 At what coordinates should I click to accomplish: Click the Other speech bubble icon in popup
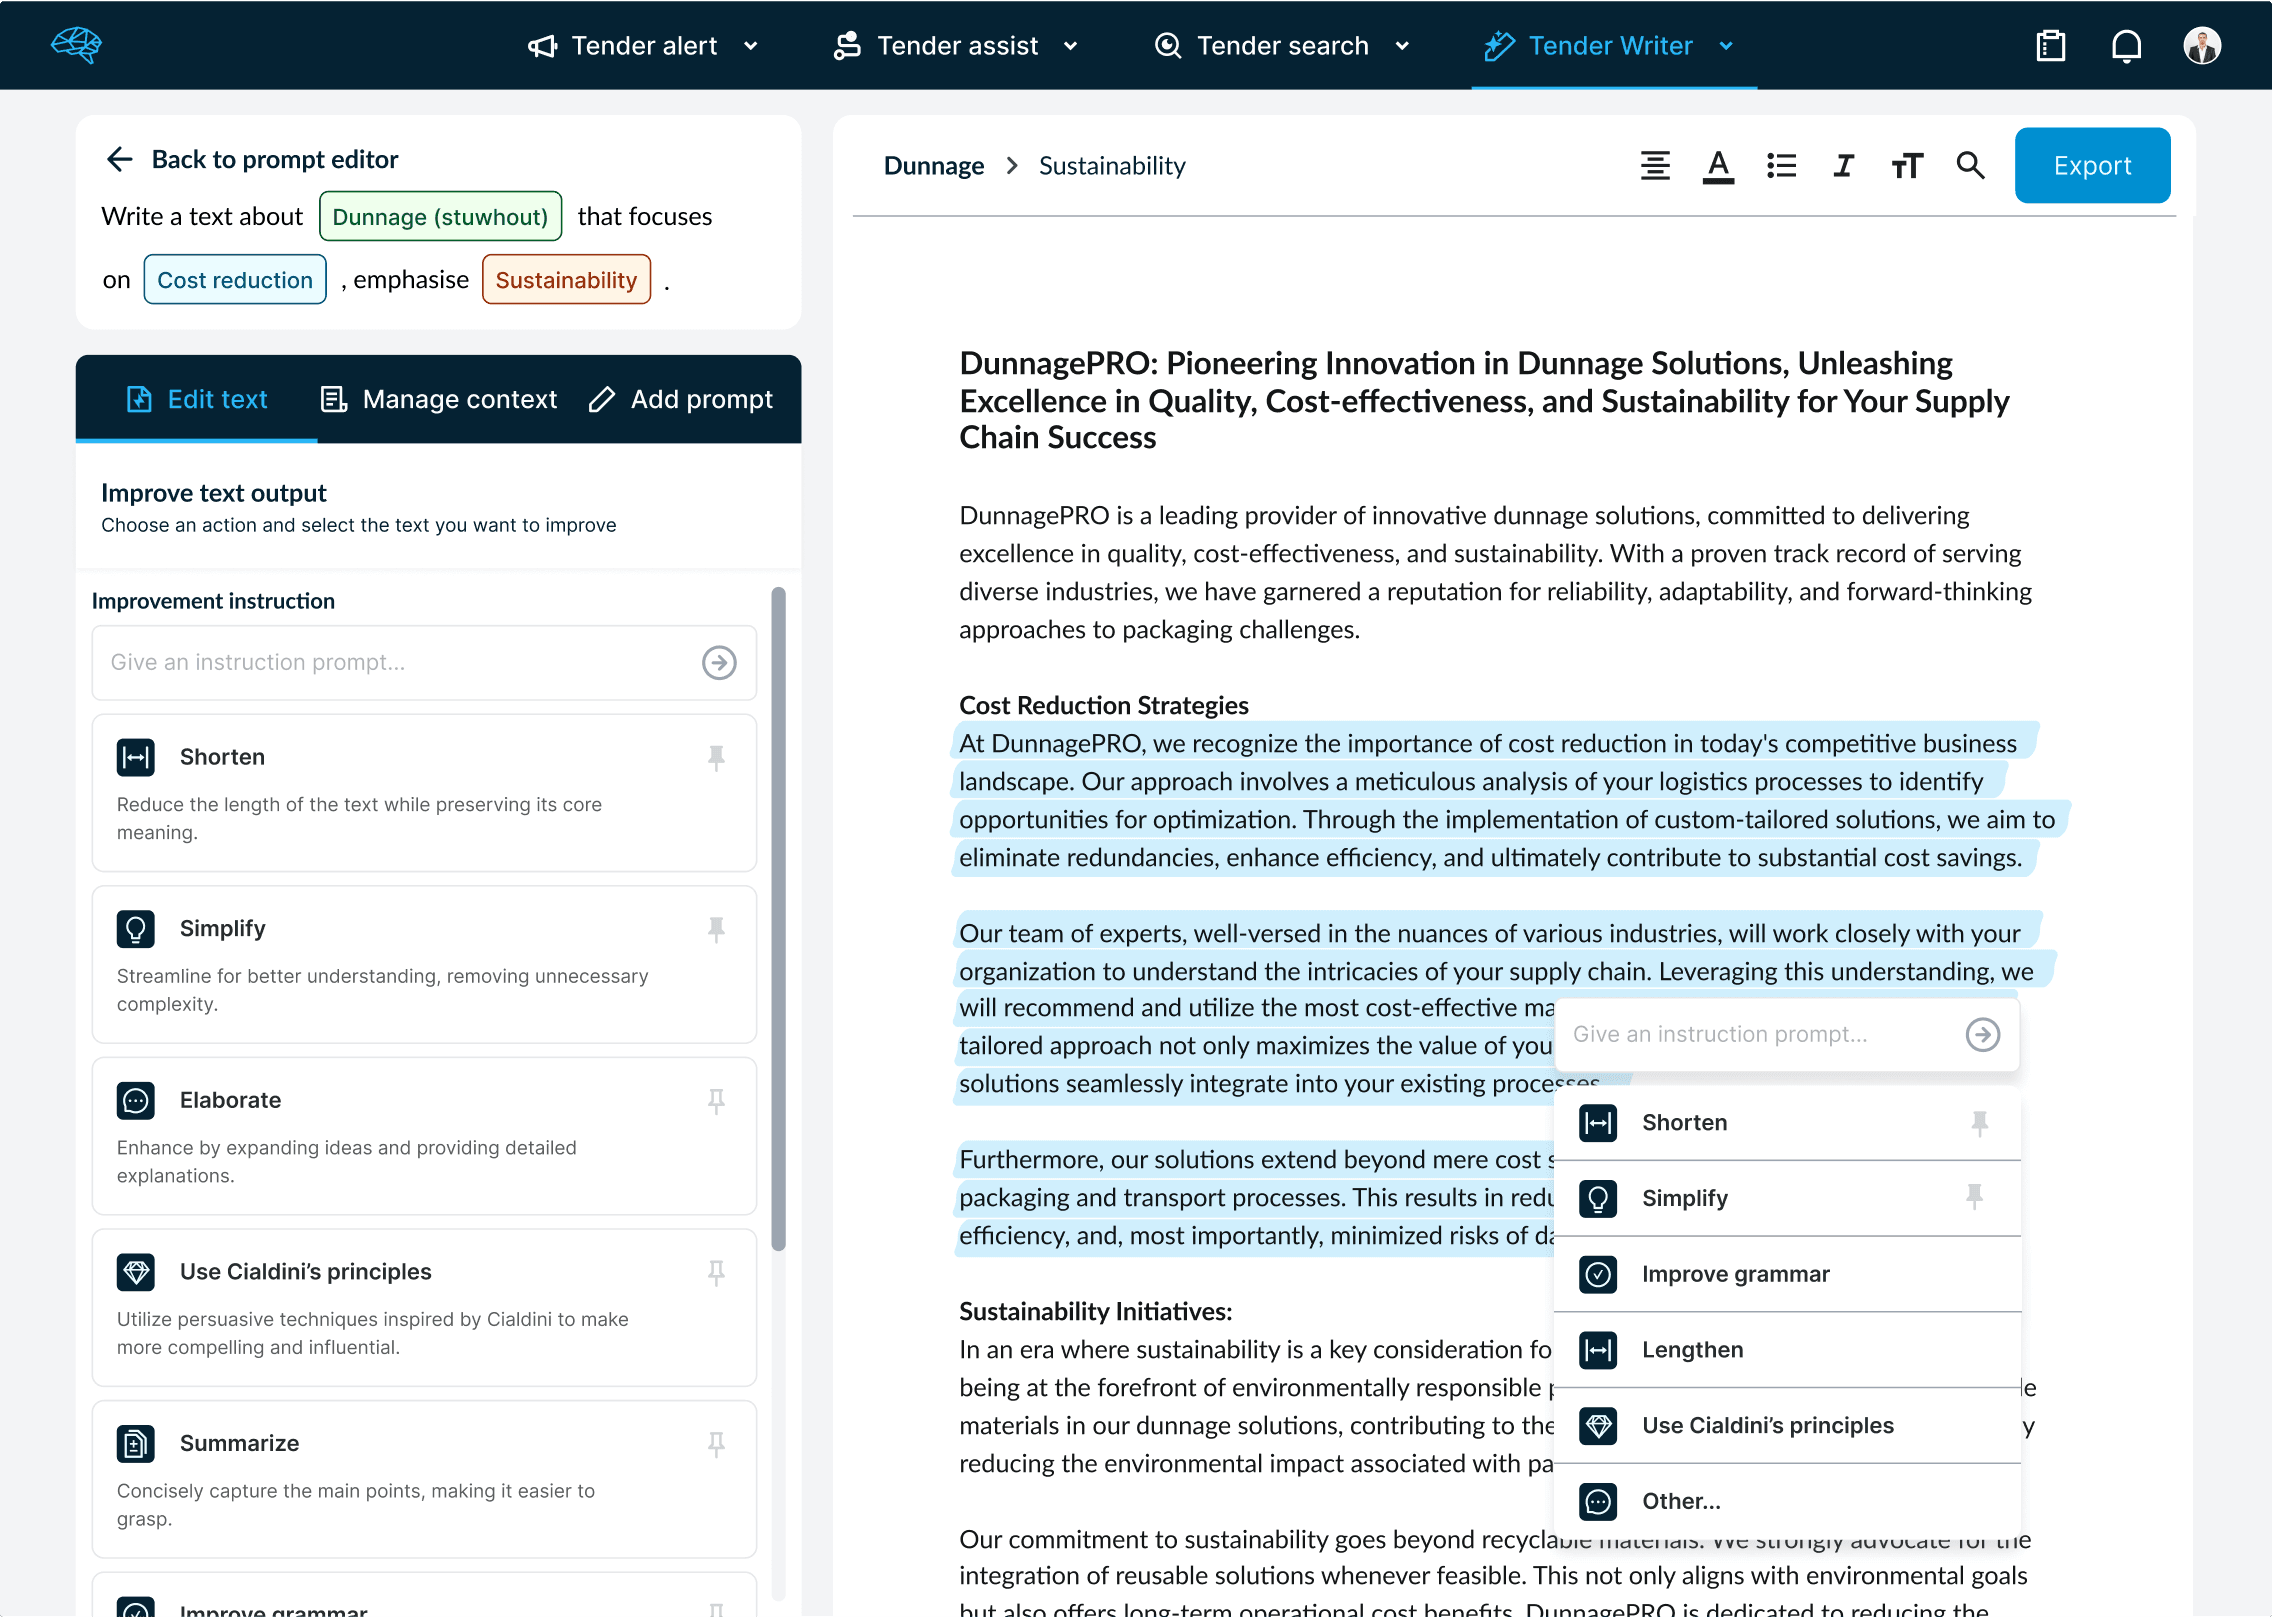(x=1598, y=1501)
